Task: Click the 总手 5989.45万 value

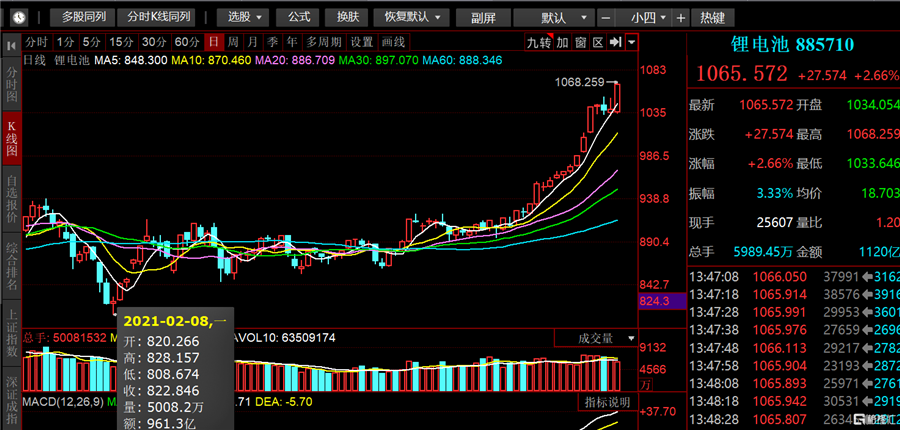Action: (762, 251)
